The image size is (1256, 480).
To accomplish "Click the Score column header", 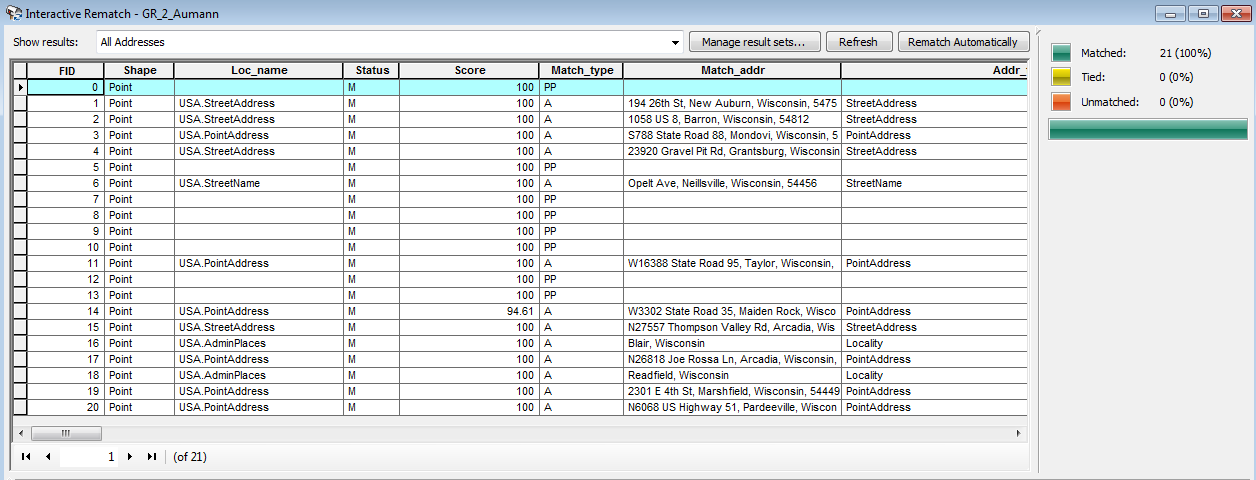I will coord(469,70).
